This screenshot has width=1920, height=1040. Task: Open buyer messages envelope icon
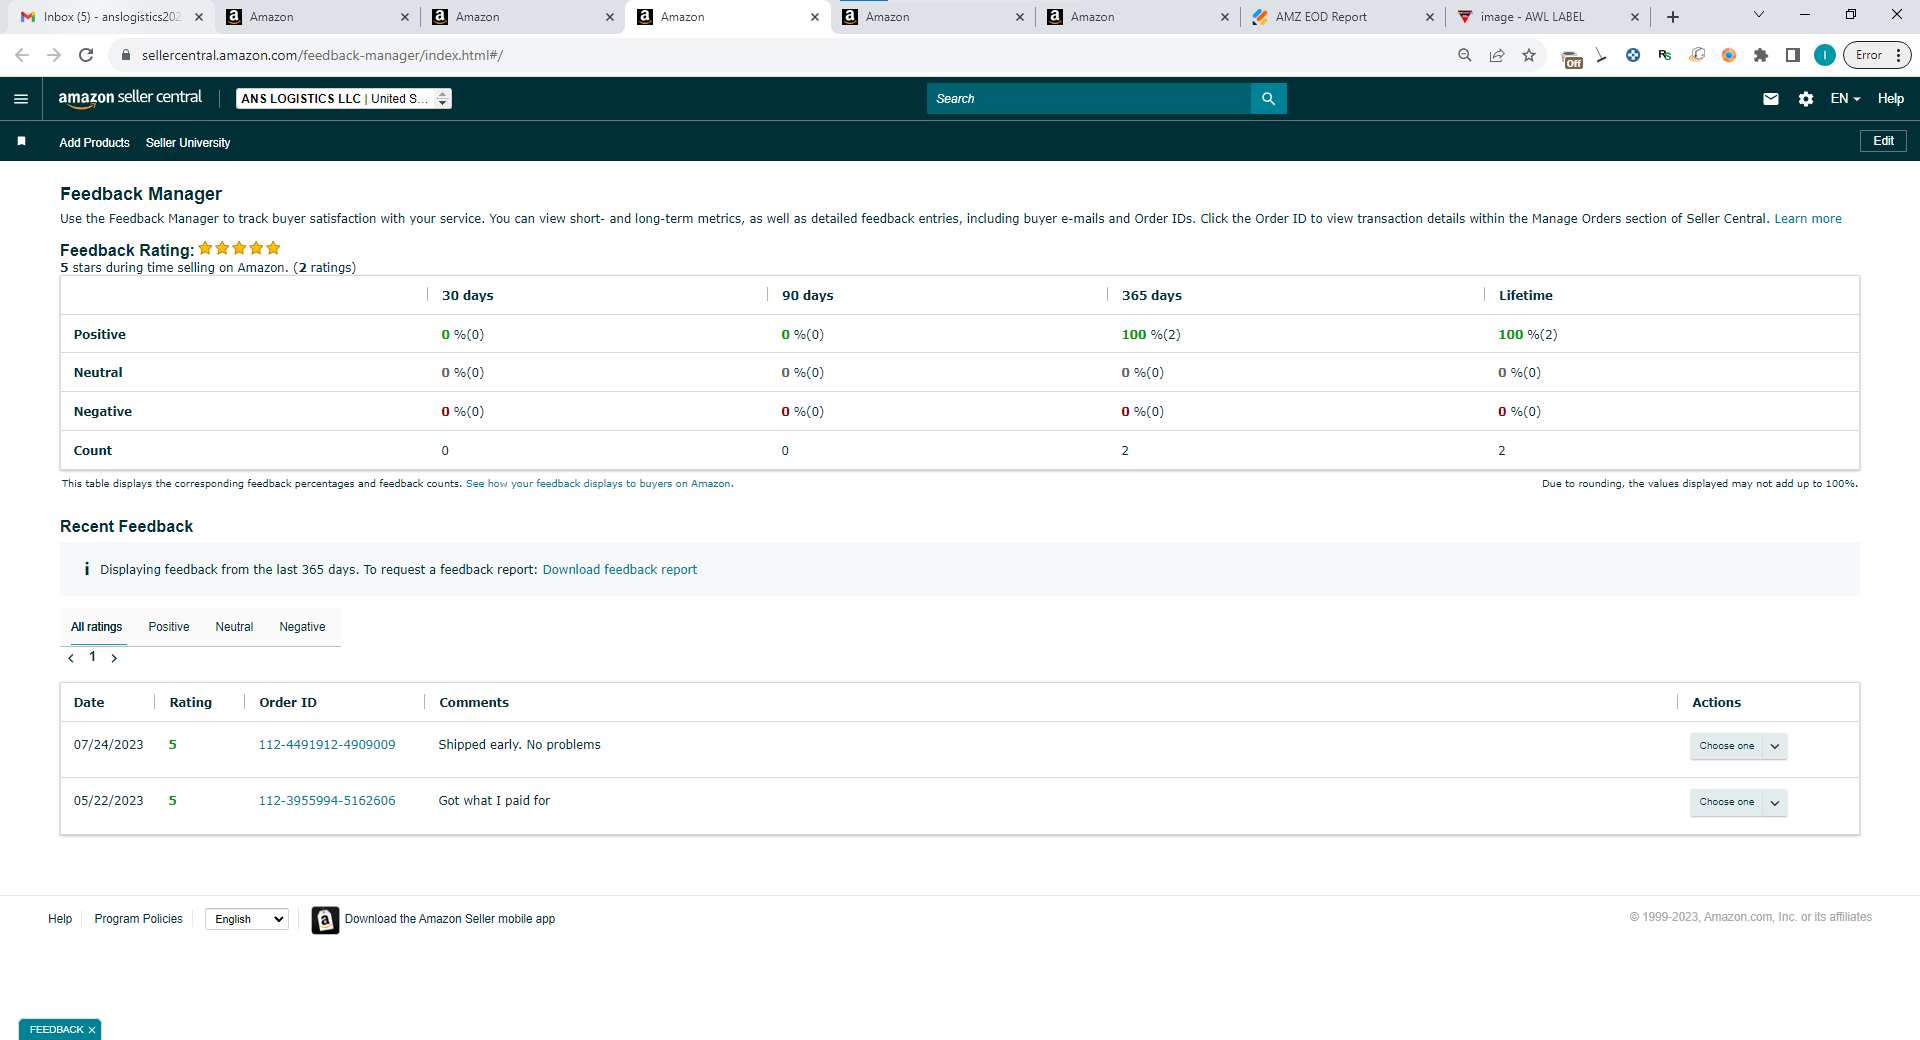pyautogui.click(x=1770, y=99)
